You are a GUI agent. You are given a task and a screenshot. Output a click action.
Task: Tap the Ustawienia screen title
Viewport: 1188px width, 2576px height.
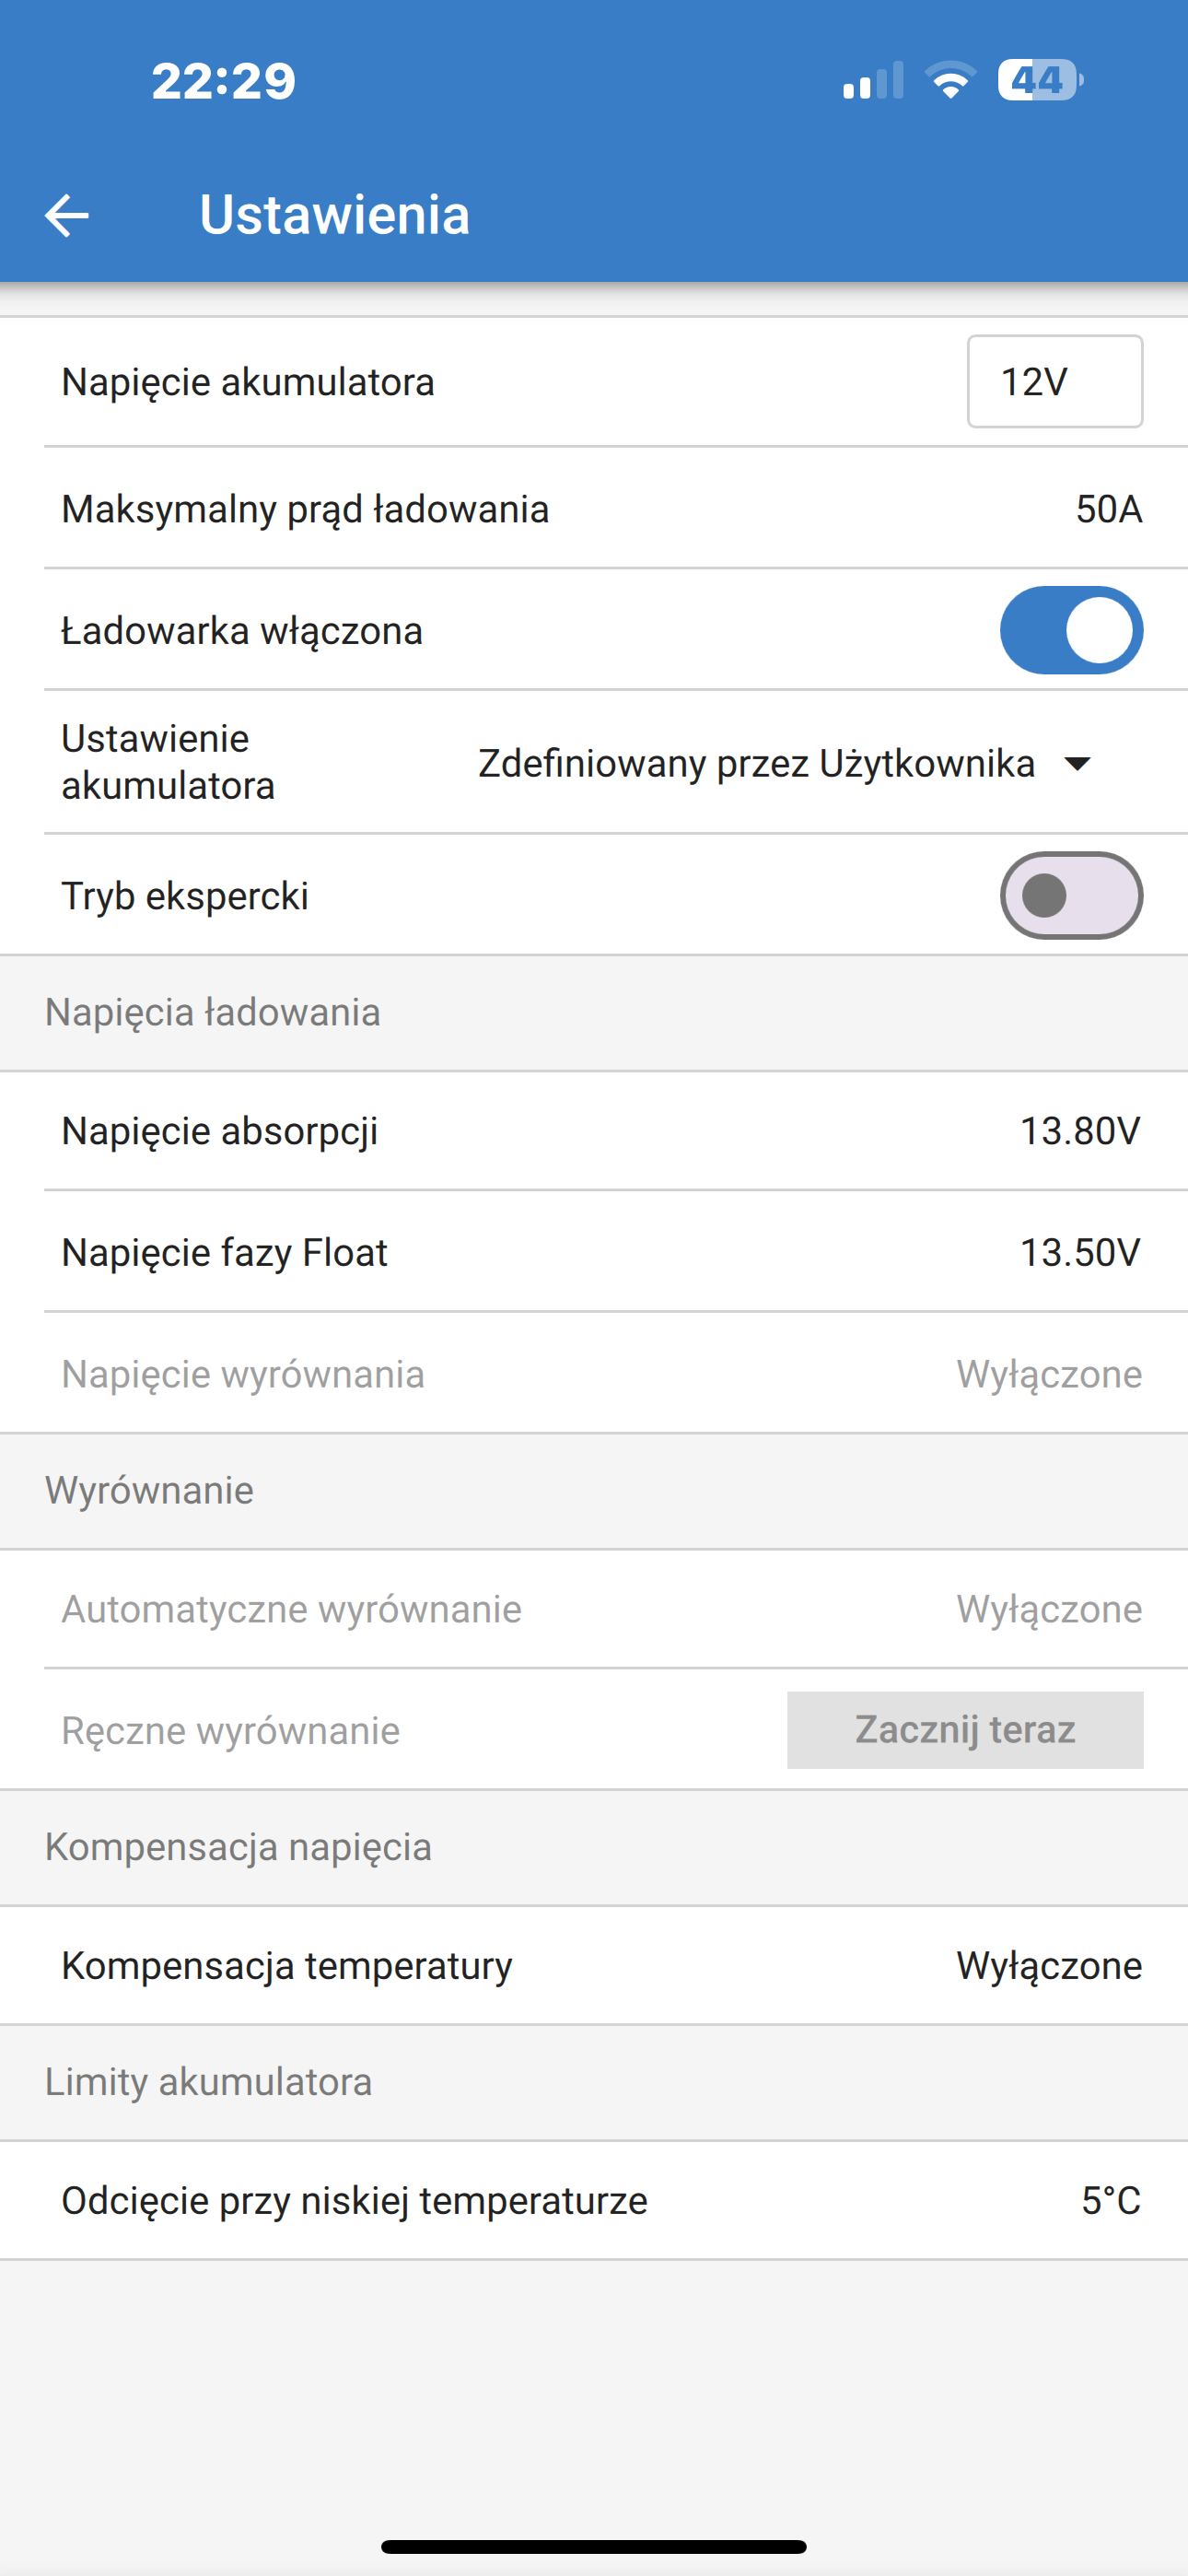(334, 214)
